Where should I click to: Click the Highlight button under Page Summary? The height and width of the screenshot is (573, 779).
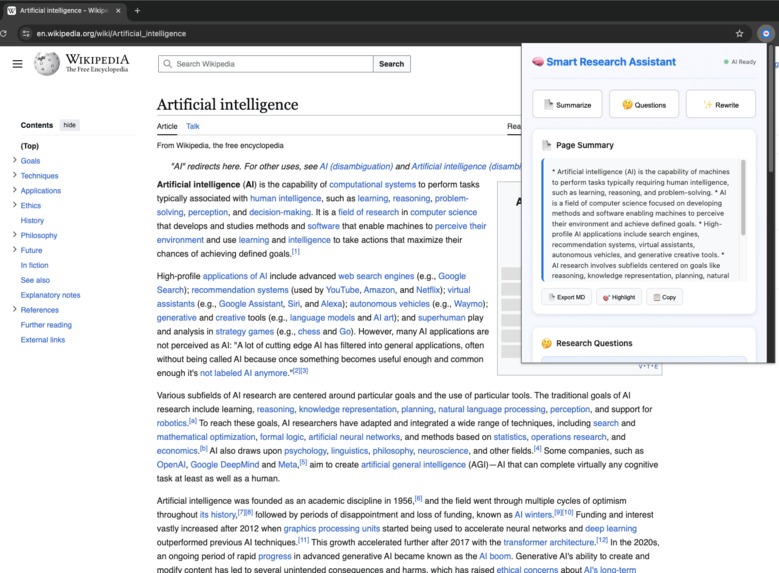pyautogui.click(x=619, y=297)
